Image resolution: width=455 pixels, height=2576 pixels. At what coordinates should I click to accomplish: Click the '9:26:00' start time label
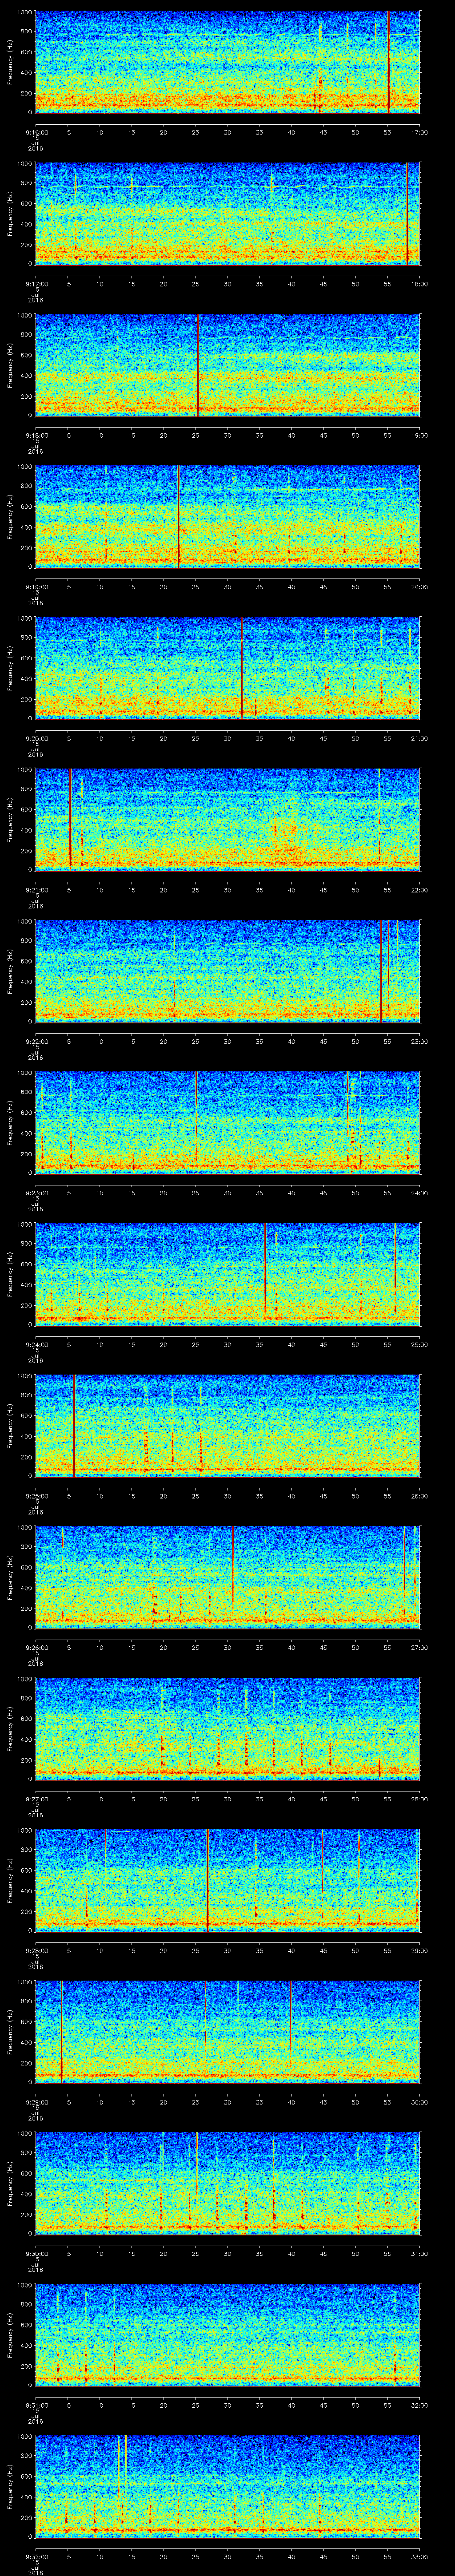click(x=36, y=1647)
